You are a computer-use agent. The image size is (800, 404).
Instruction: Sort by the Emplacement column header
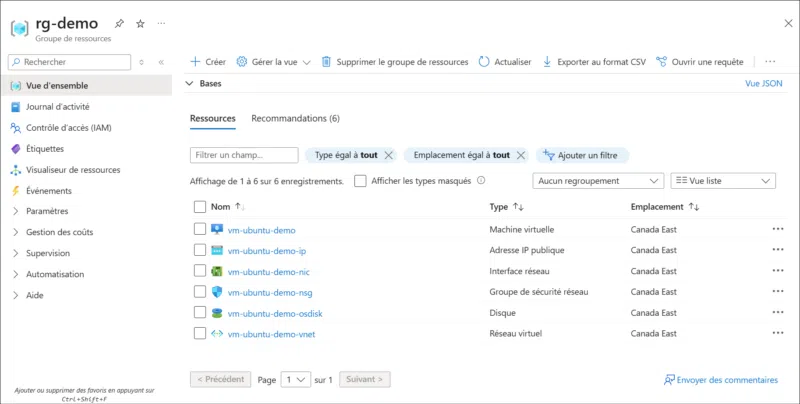tap(665, 207)
